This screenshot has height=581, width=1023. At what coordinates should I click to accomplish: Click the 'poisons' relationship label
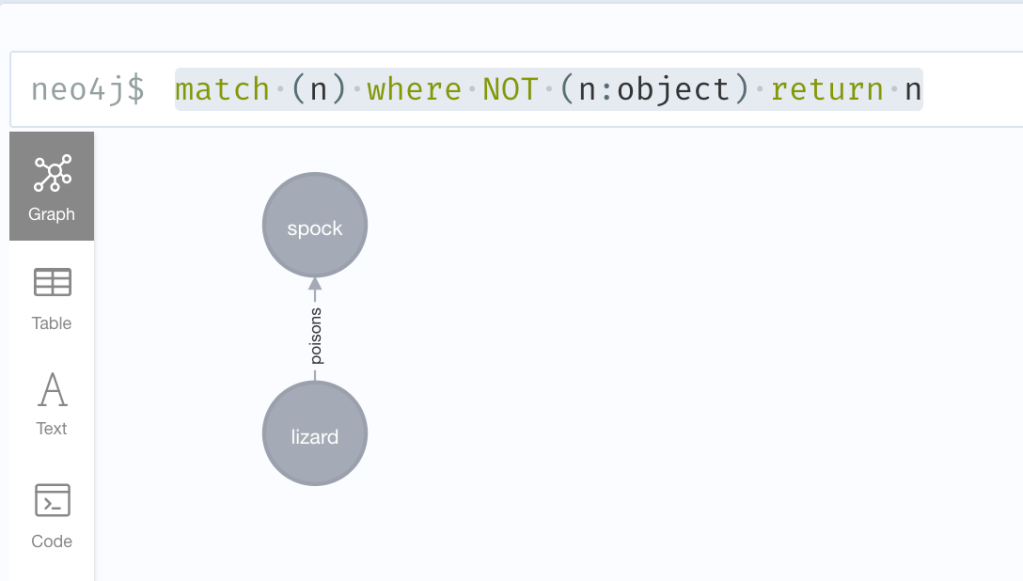(316, 337)
